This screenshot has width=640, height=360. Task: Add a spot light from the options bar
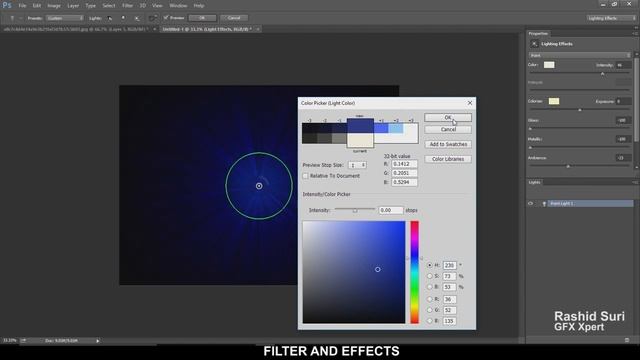point(109,18)
